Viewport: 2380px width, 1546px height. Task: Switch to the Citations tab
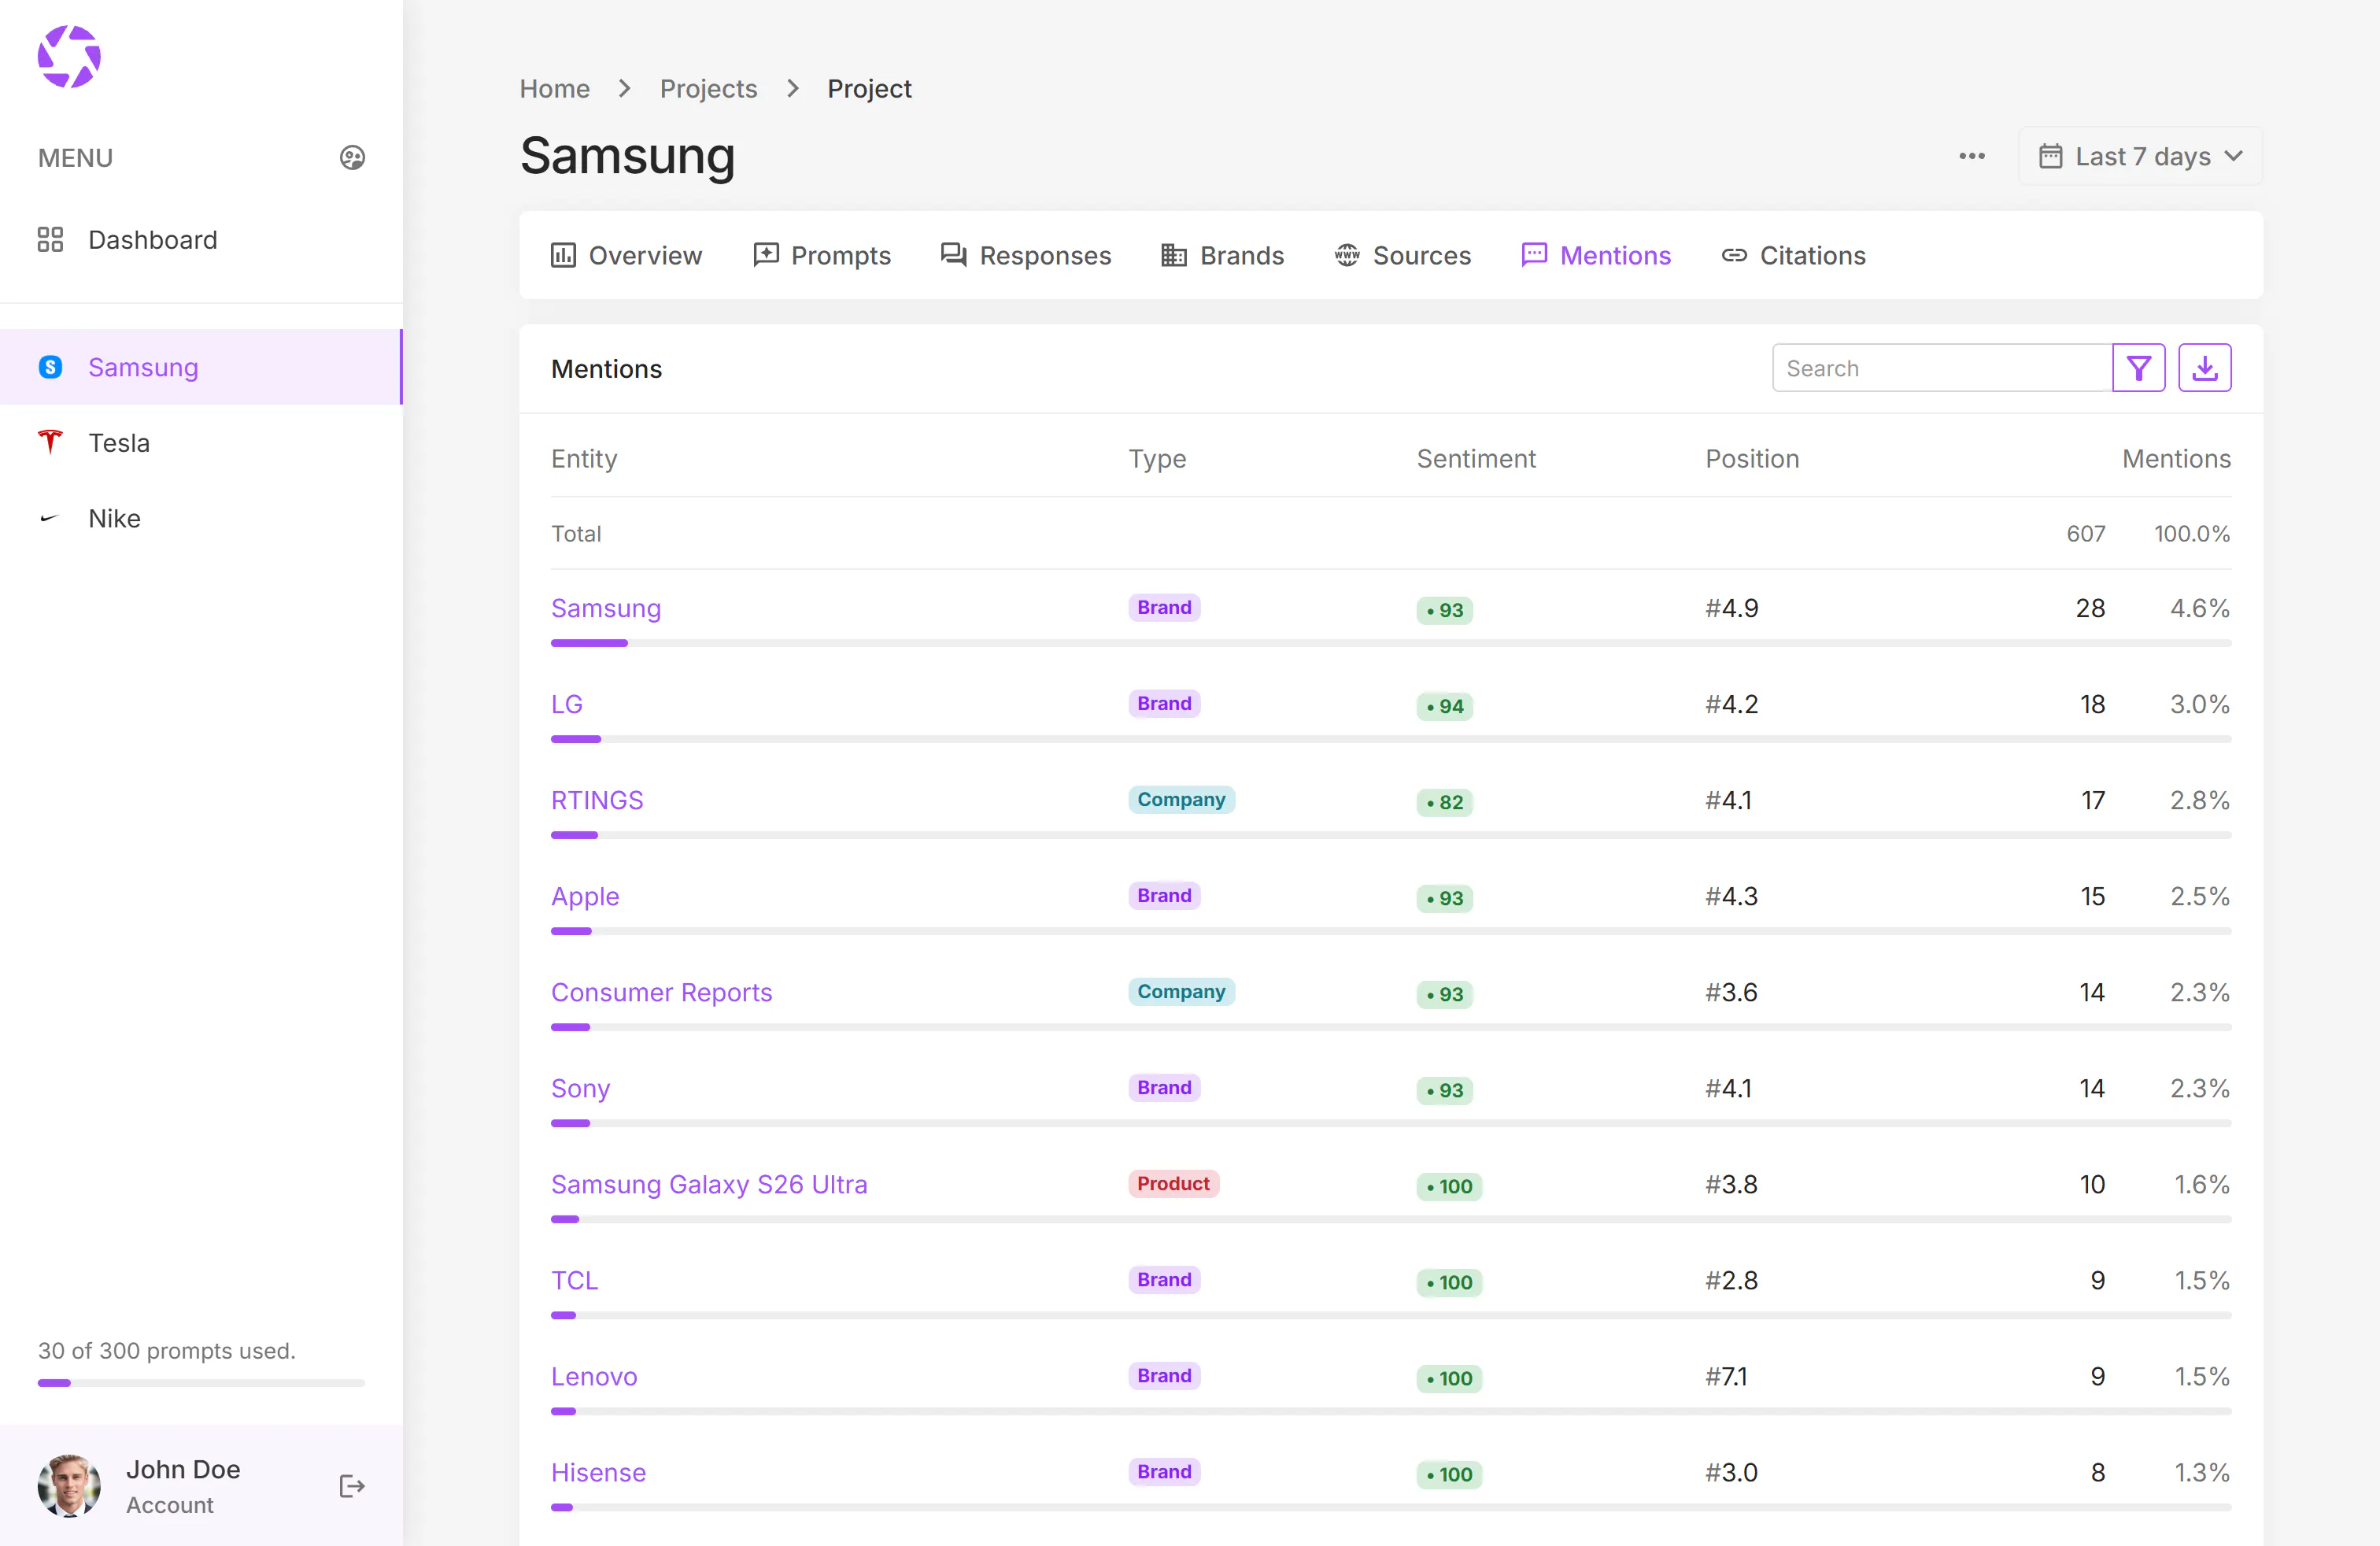(1793, 256)
